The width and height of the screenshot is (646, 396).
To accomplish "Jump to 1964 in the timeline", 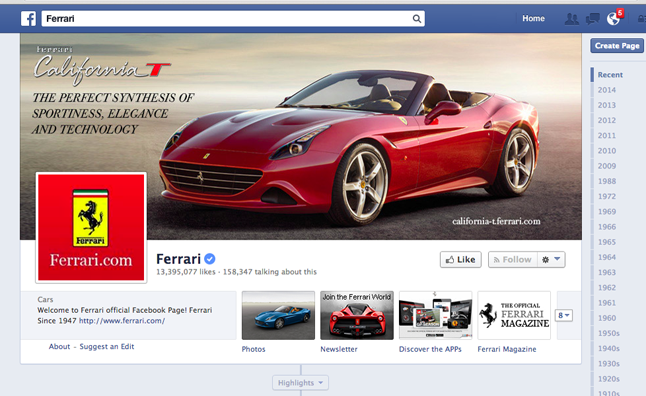I will (x=607, y=257).
